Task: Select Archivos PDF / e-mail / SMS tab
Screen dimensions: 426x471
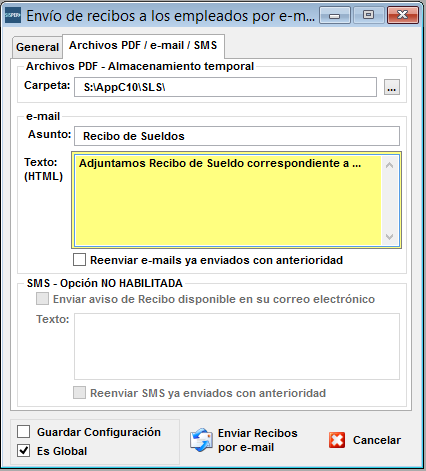Action: pyautogui.click(x=143, y=45)
